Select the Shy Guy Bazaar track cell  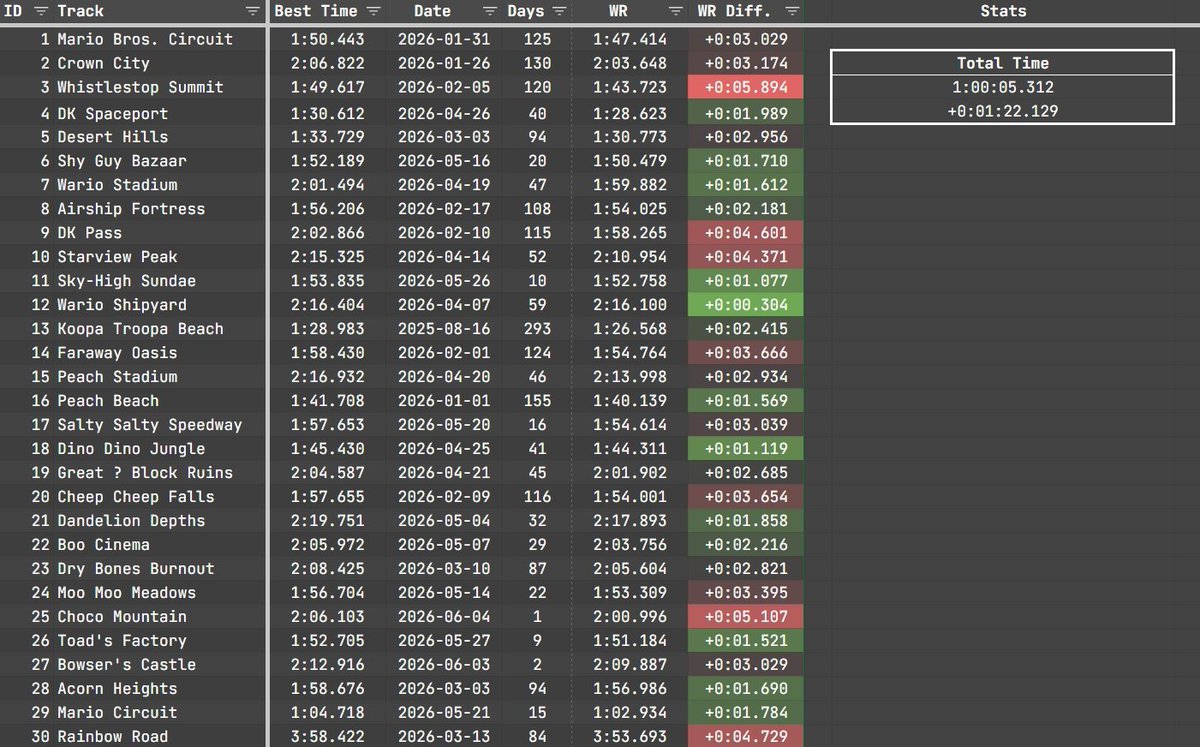click(x=160, y=161)
